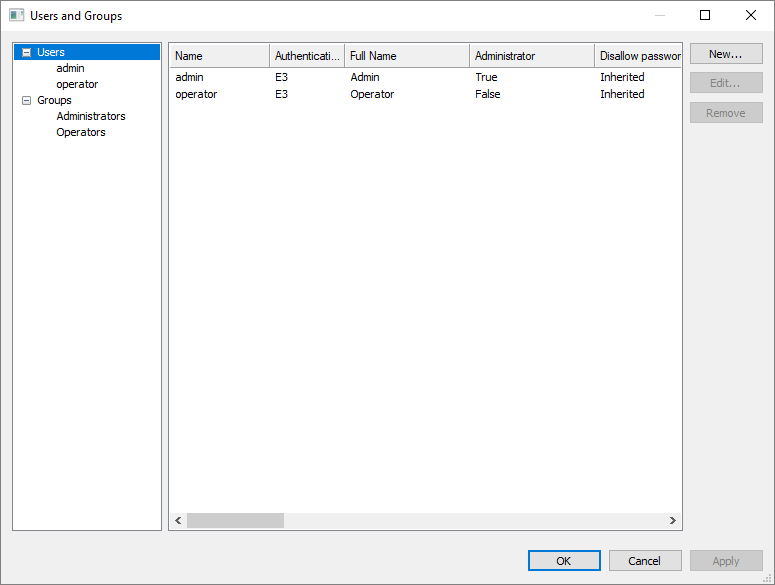The height and width of the screenshot is (585, 775).
Task: Sort by the Full Name column header
Action: [406, 56]
